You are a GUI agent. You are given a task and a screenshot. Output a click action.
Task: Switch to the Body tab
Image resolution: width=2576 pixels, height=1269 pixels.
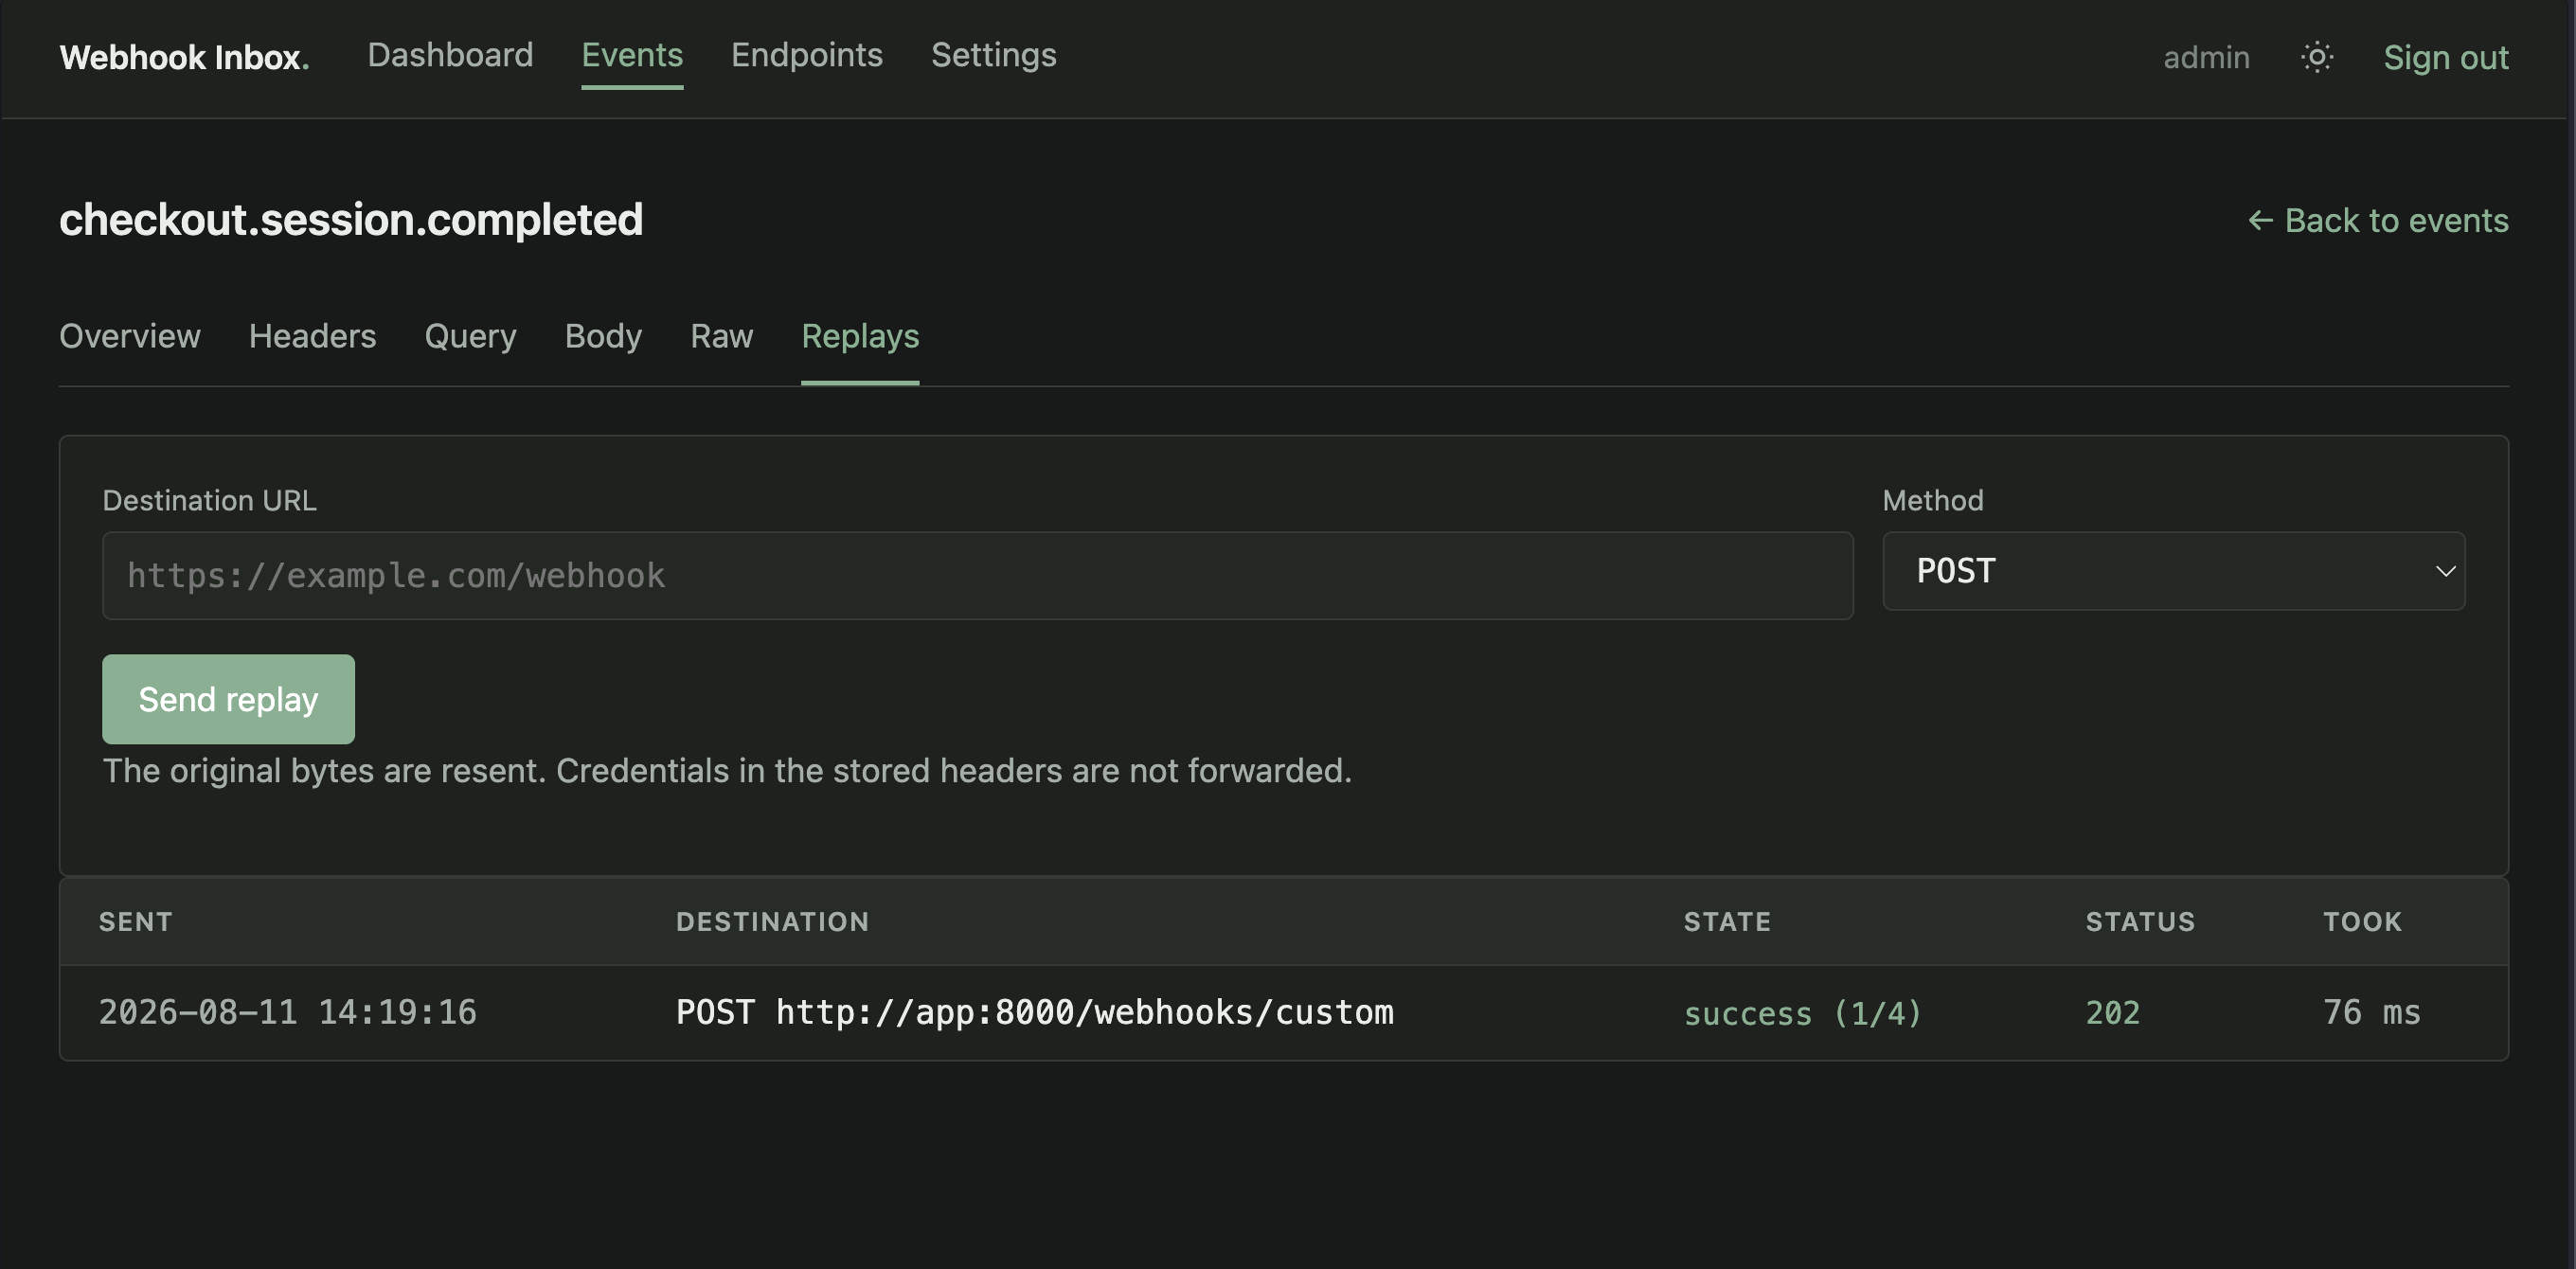point(603,336)
